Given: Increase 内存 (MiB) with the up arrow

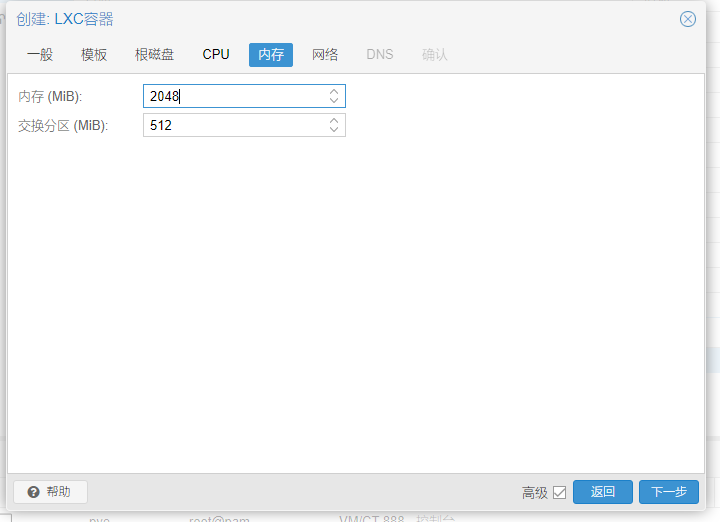Looking at the screenshot, I should coord(334,91).
